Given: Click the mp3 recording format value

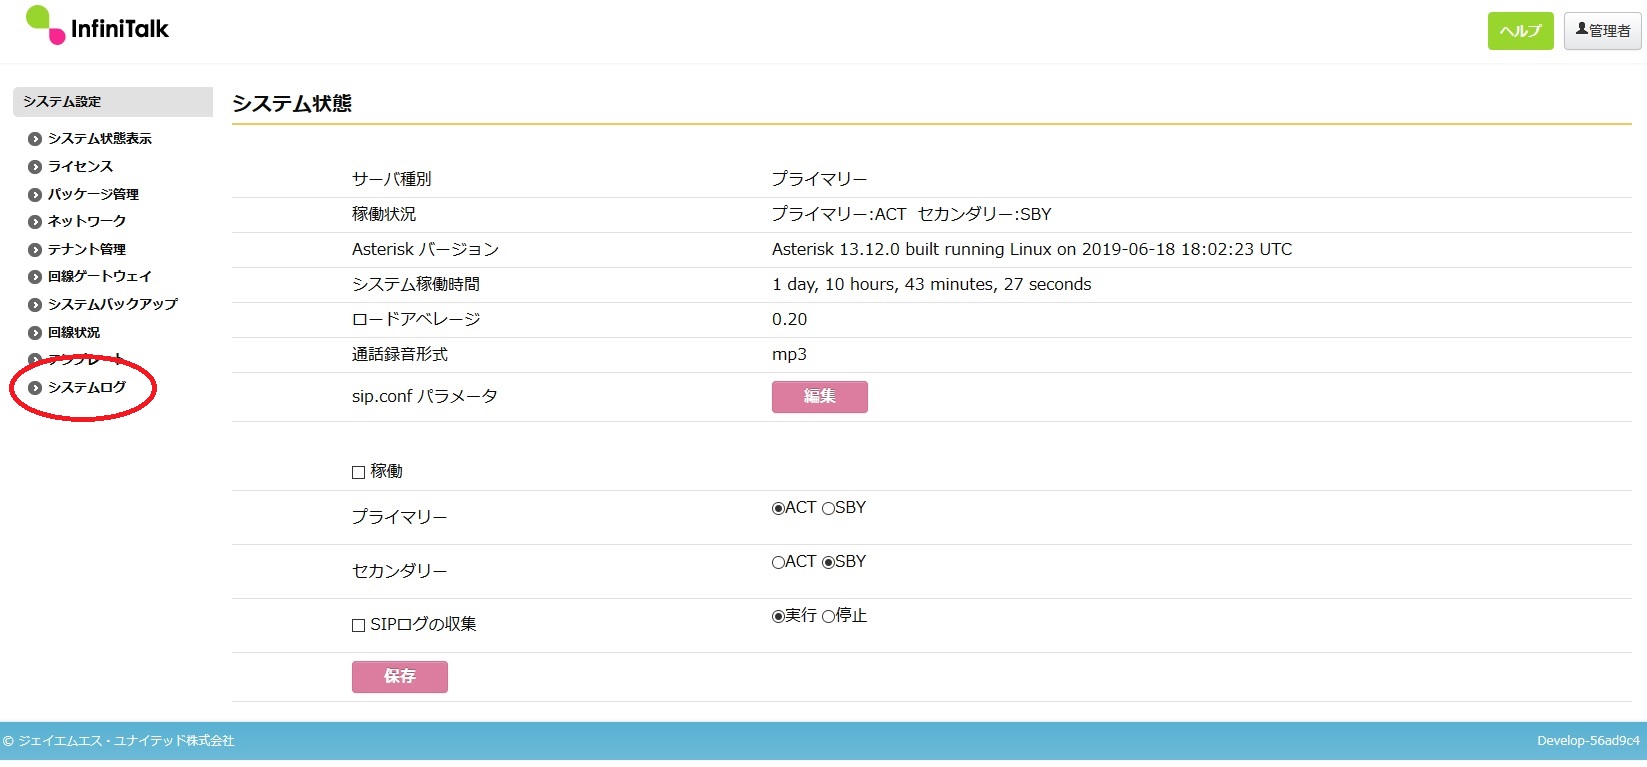Looking at the screenshot, I should (x=789, y=355).
